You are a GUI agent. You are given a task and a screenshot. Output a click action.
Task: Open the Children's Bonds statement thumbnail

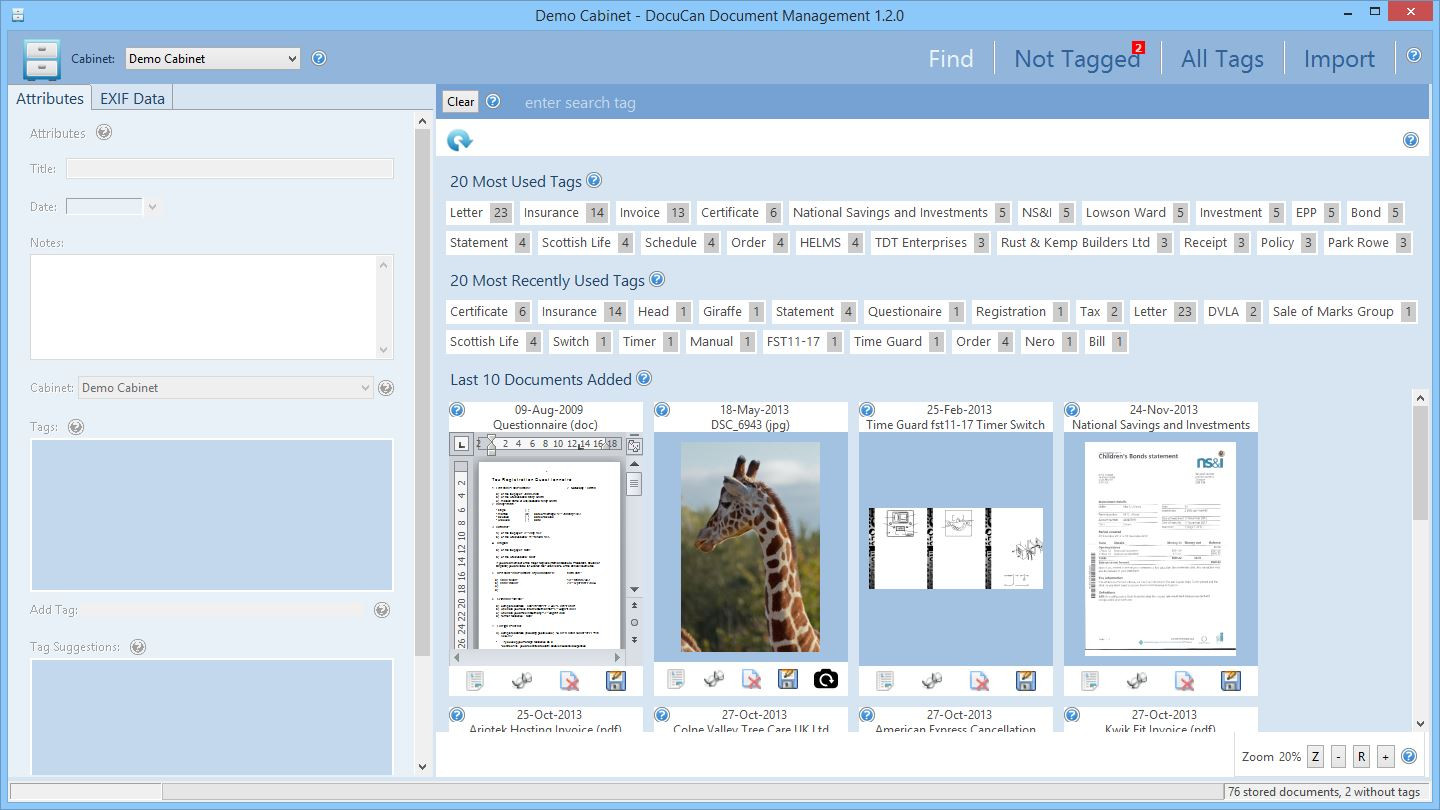click(1161, 548)
